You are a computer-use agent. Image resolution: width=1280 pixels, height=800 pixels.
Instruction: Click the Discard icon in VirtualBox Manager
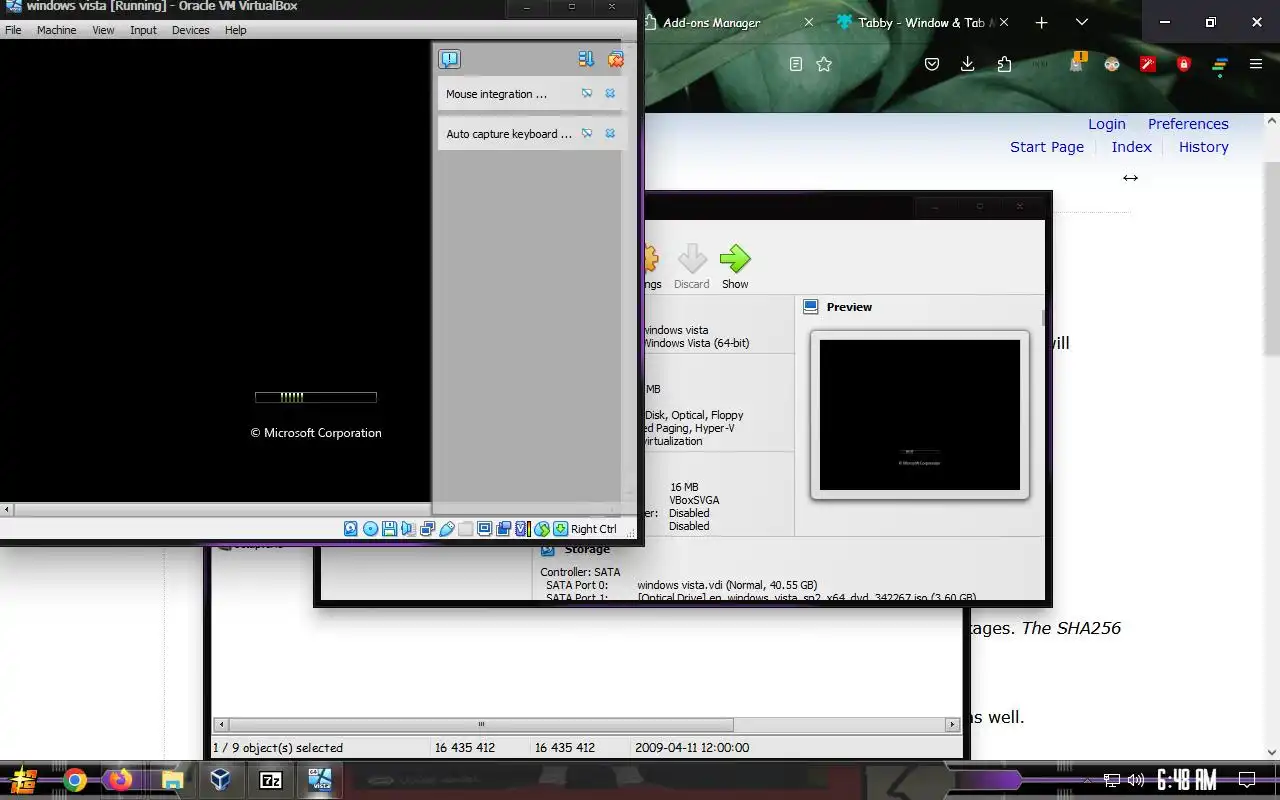[x=692, y=259]
